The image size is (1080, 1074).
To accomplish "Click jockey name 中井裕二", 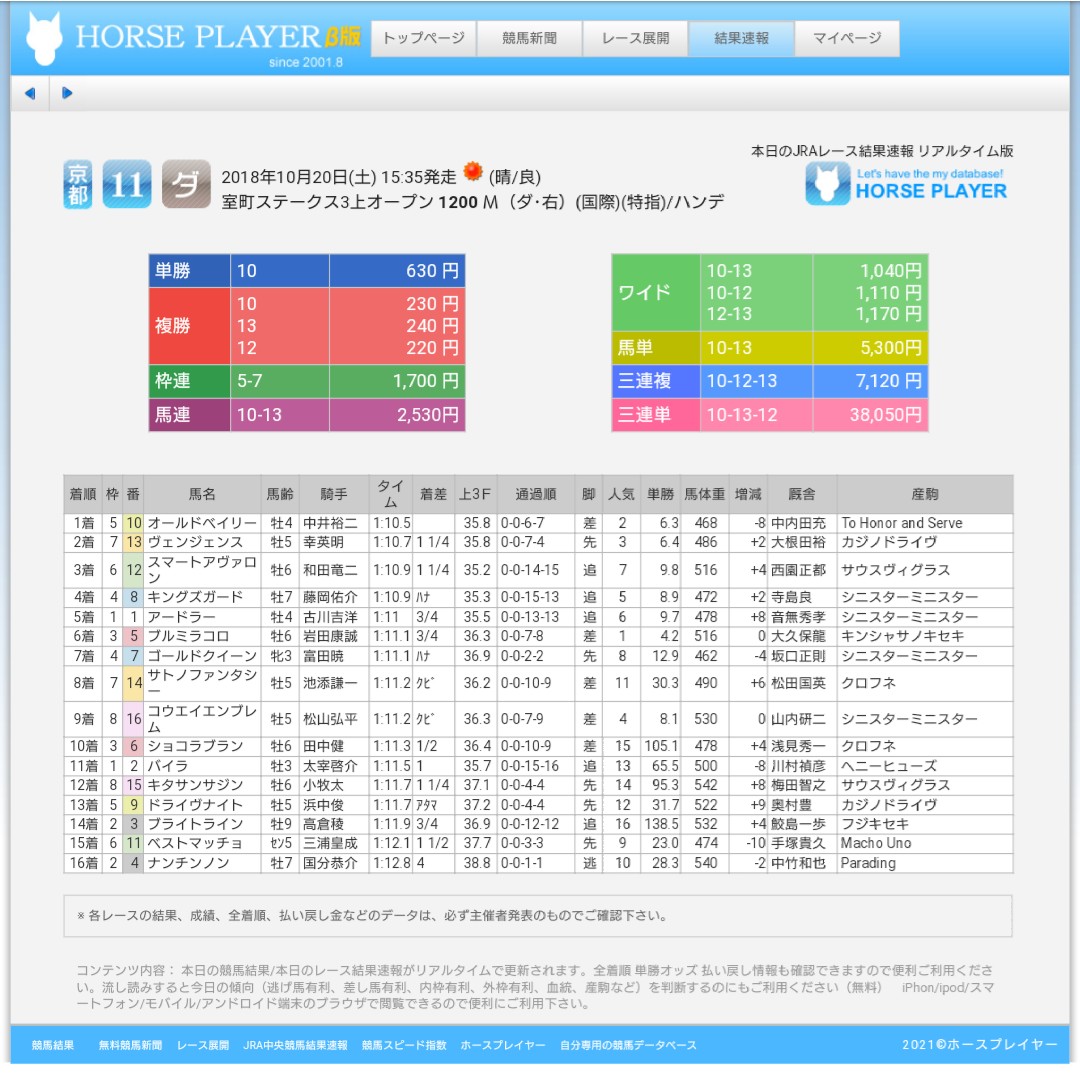I will coord(330,524).
